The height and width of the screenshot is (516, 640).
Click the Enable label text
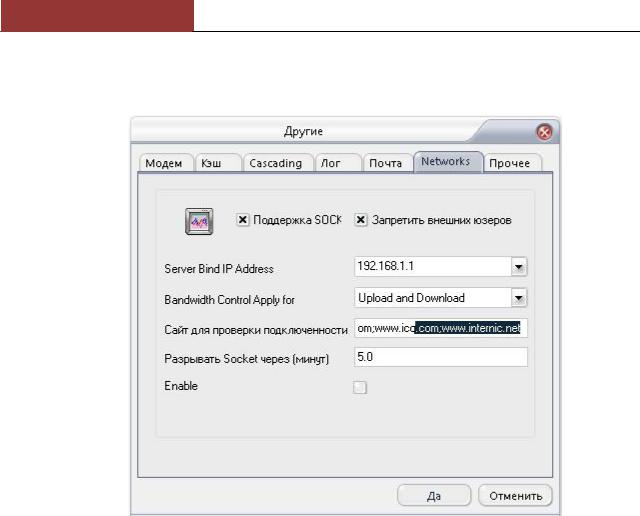coord(181,386)
